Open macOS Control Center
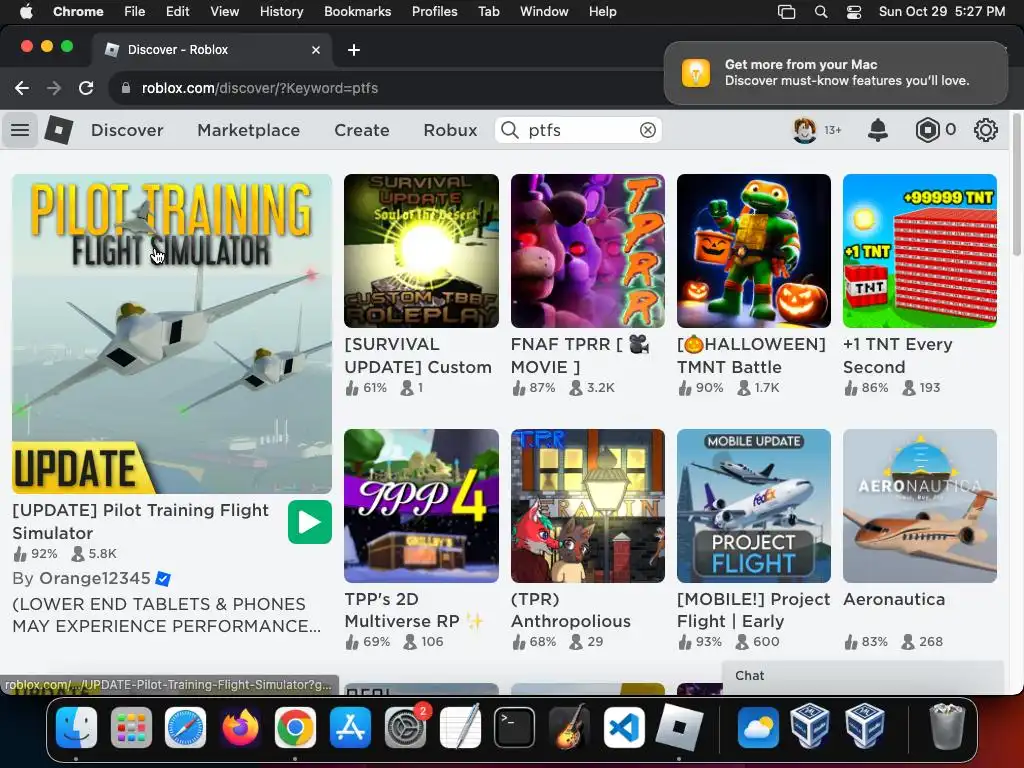 (854, 12)
